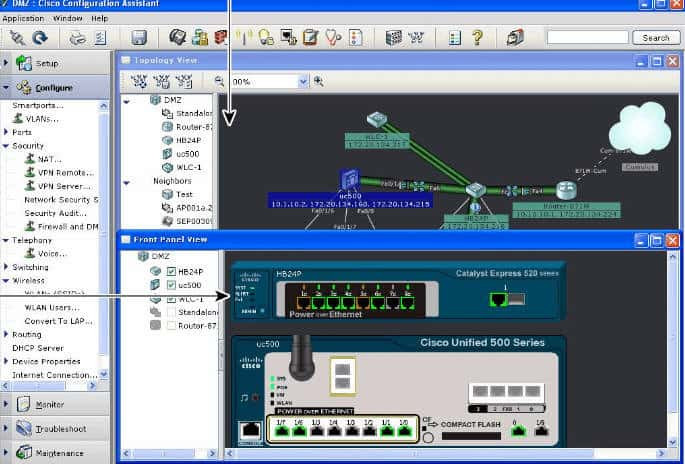The height and width of the screenshot is (464, 685).
Task: Select the uc500 device icon in topology map
Action: [x=349, y=180]
